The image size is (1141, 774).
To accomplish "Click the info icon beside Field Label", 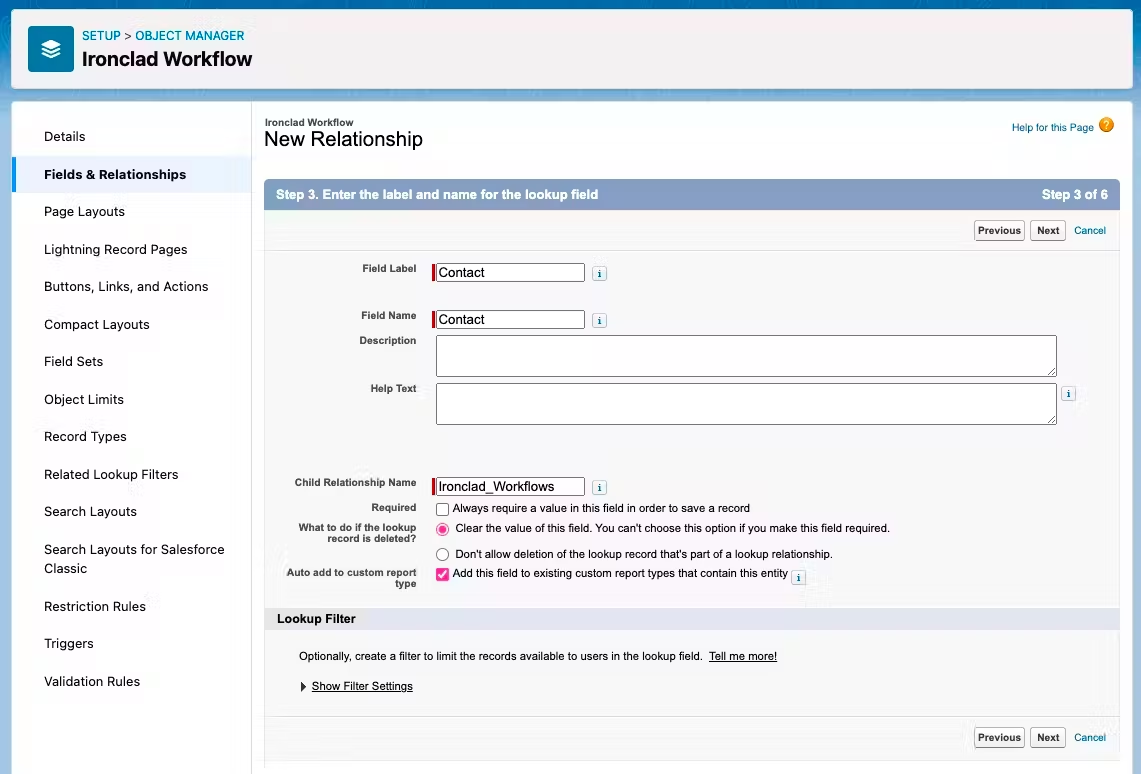I will coord(599,274).
